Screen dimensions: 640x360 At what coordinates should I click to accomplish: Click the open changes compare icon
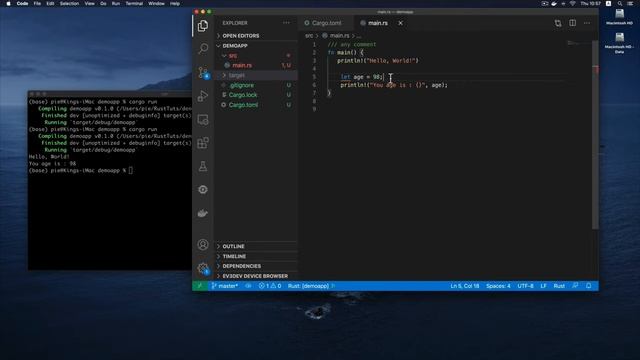(558, 23)
